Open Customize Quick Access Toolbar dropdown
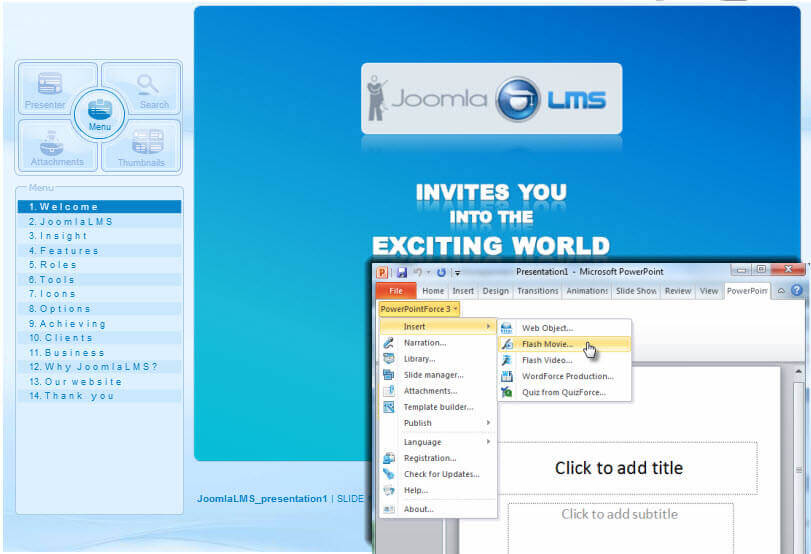Image resolution: width=811 pixels, height=554 pixels. point(458,273)
